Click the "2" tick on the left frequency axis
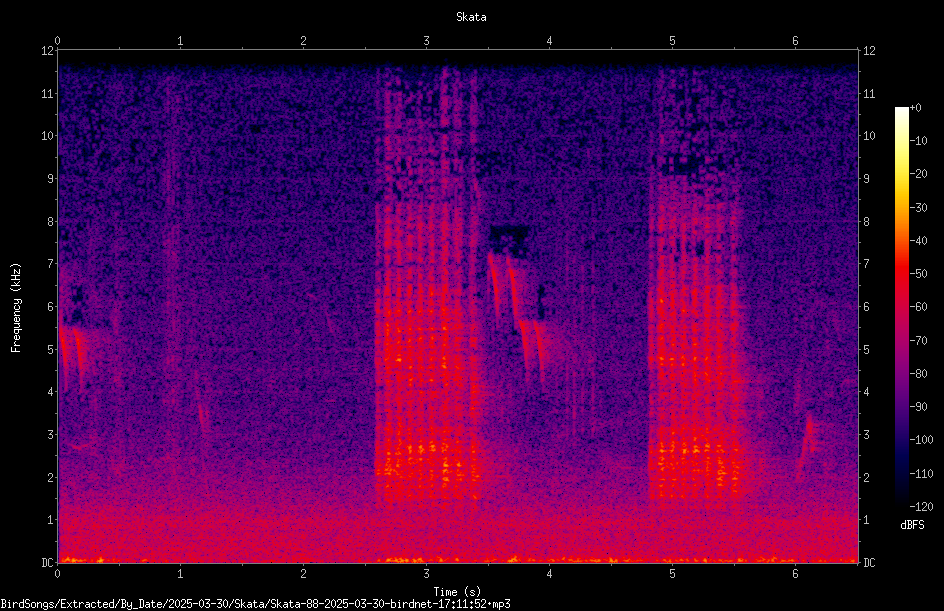Screen dimensions: 944x611 click(51, 477)
